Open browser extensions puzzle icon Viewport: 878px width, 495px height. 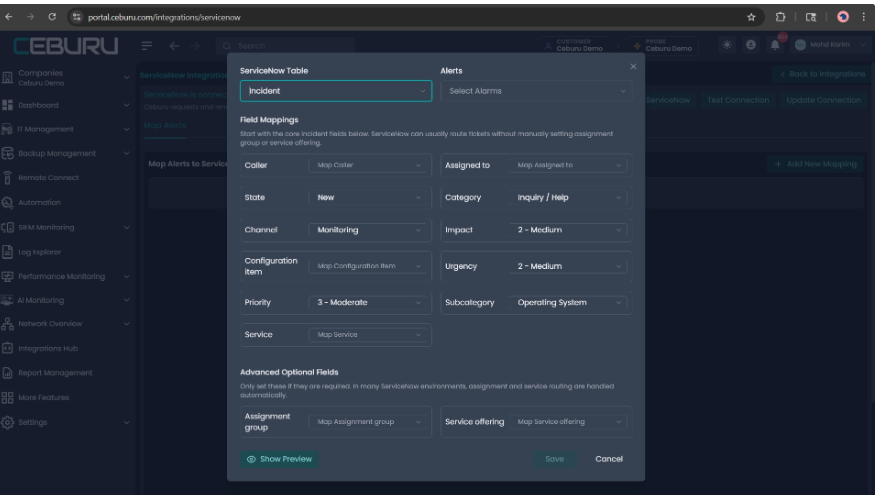(x=780, y=17)
